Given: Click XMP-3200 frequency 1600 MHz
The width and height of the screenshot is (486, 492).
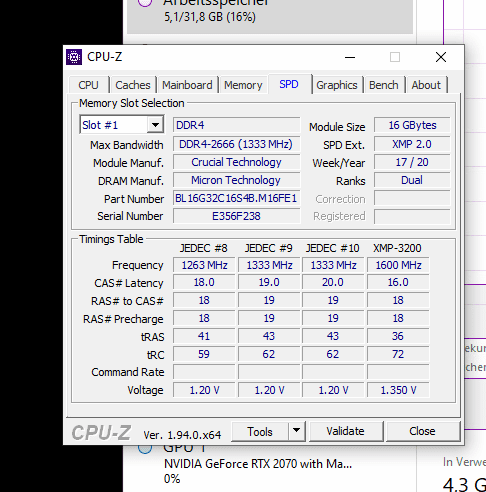Looking at the screenshot, I should pyautogui.click(x=398, y=265).
